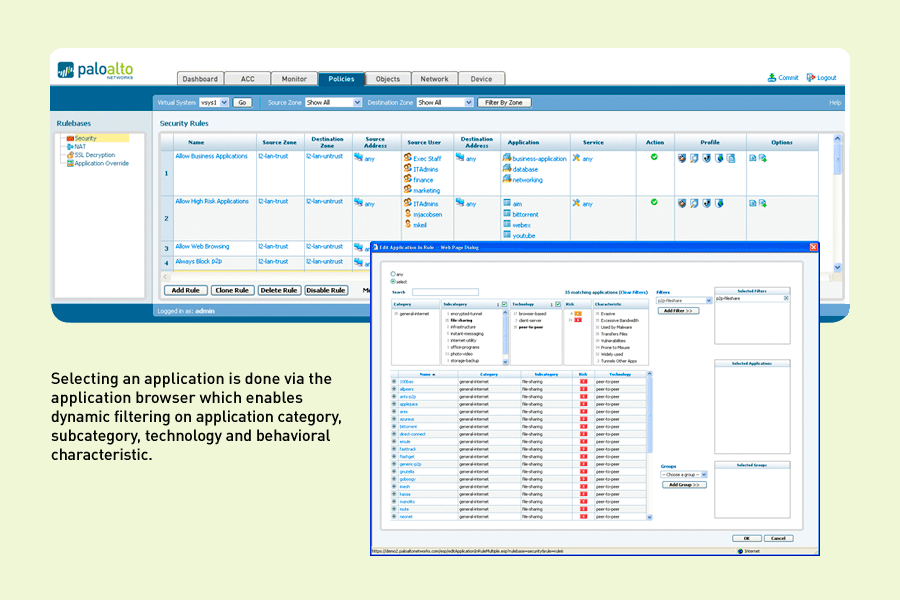
Task: Click the Add Group >> button
Action: point(684,485)
